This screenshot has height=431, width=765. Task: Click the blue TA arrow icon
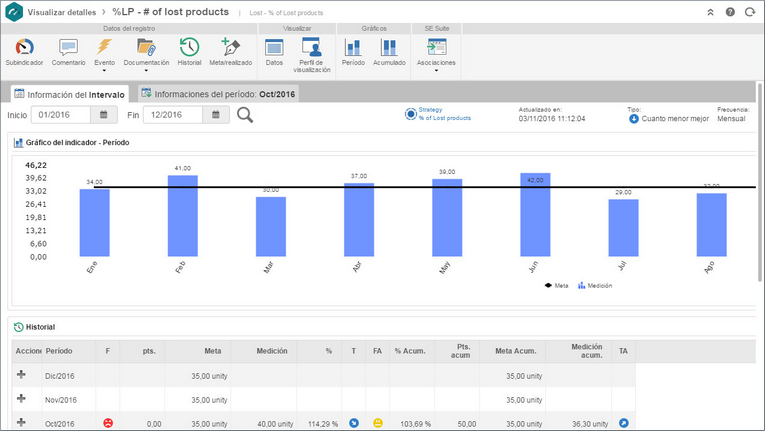[x=624, y=423]
